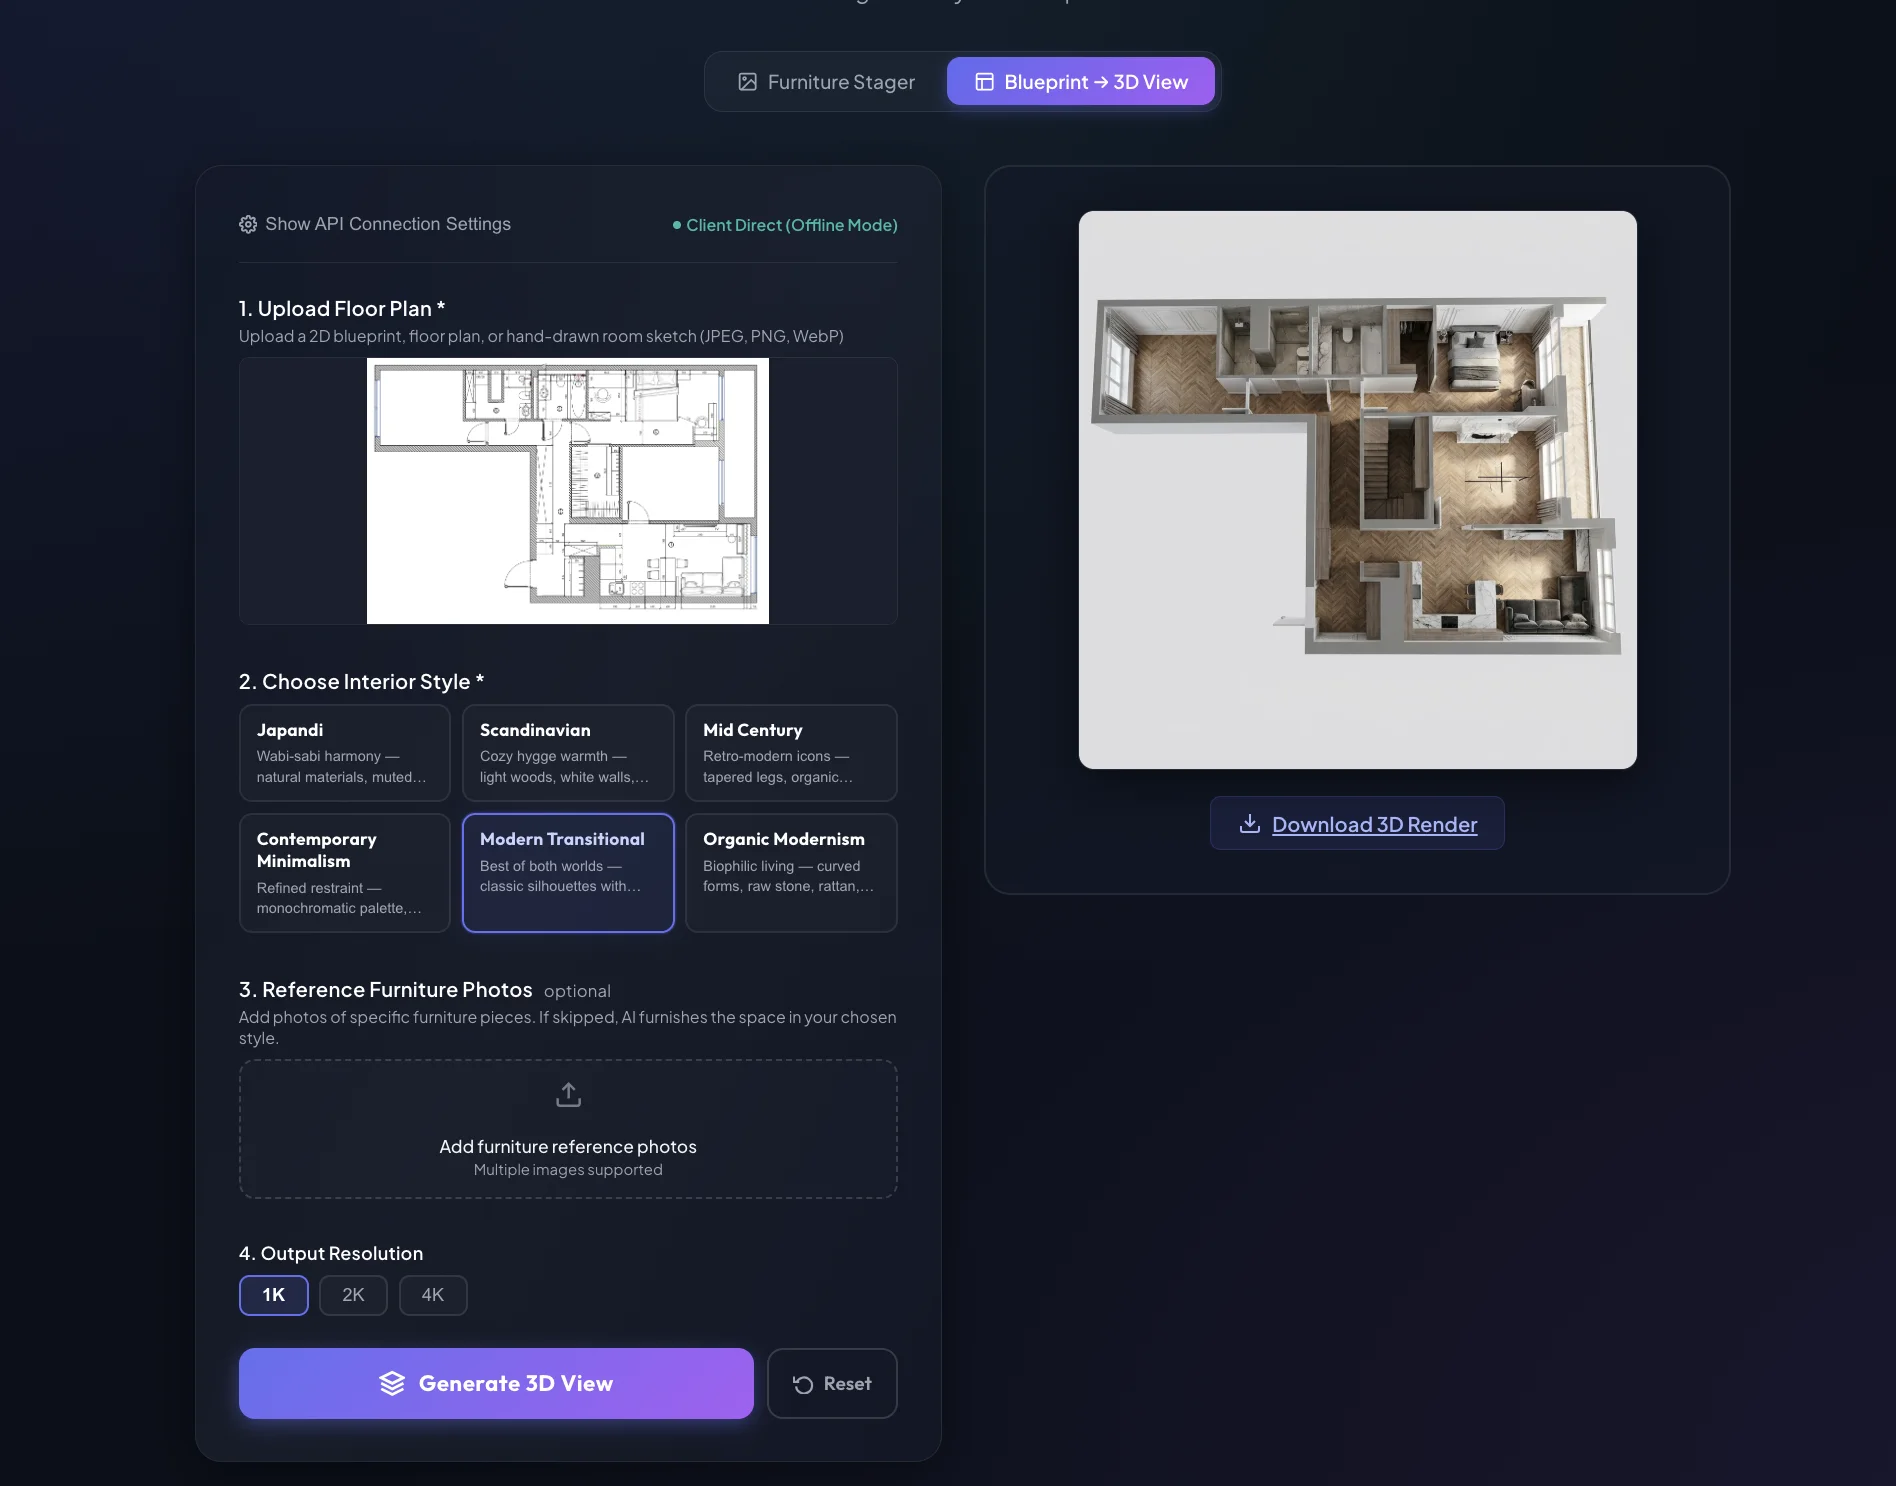1896x1486 pixels.
Task: Switch to the Blueprint → 3D View tab
Action: pyautogui.click(x=1080, y=82)
